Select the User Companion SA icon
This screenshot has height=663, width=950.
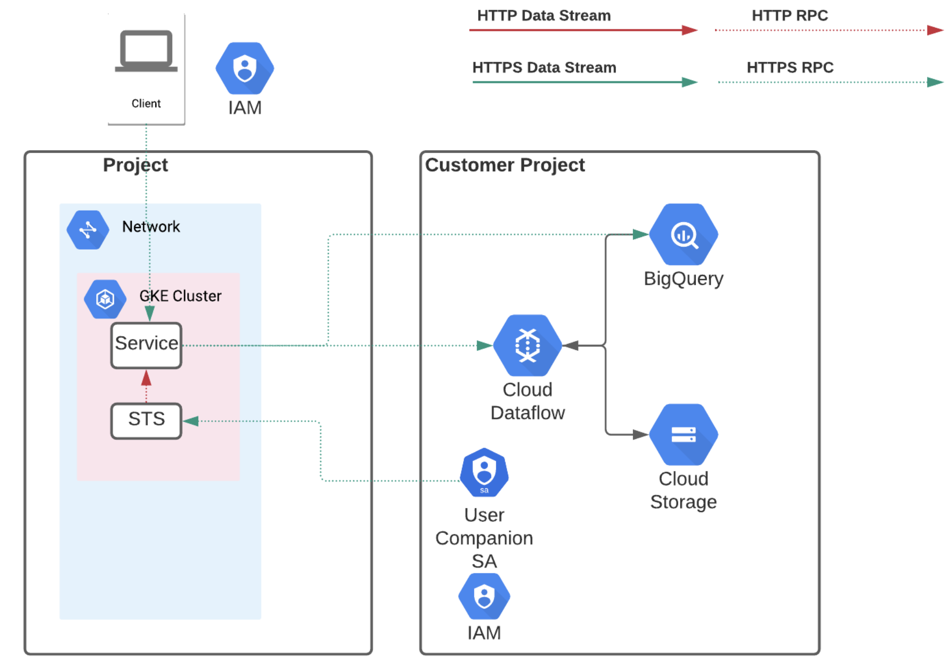tap(484, 473)
